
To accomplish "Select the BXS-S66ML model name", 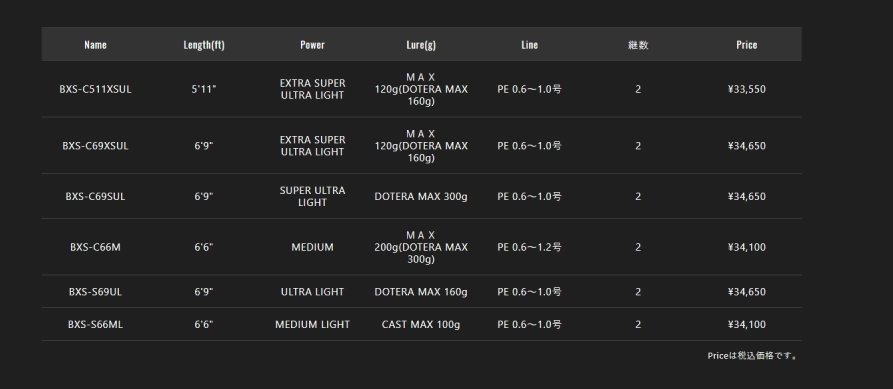I will (95, 325).
